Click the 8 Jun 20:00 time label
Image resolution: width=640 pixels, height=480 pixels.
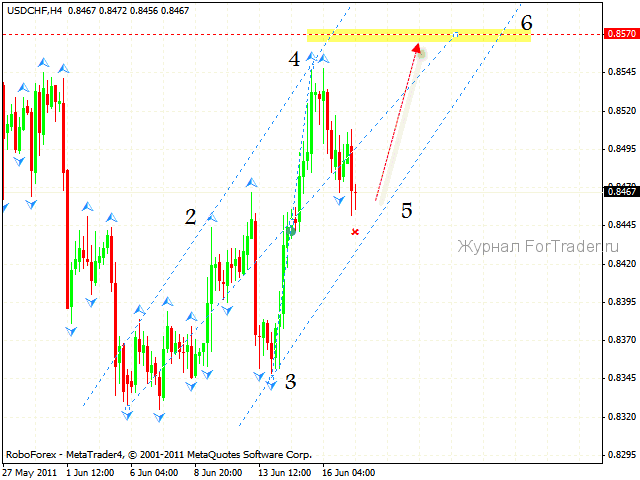[x=218, y=473]
